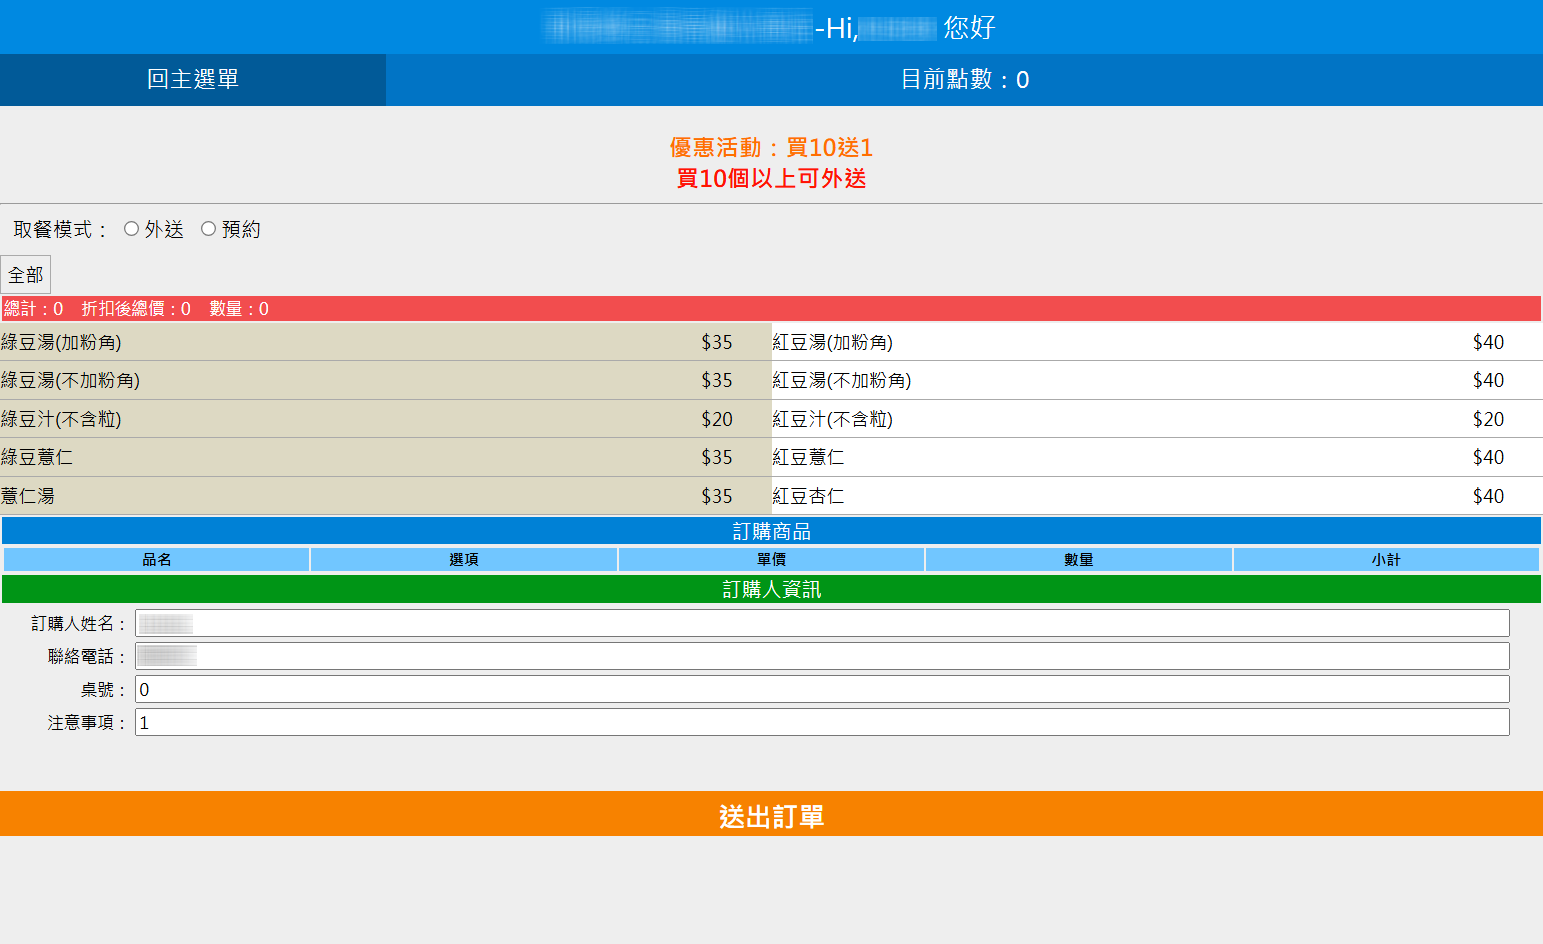Click the 數量 column header in order table
The height and width of the screenshot is (944, 1543).
pyautogui.click(x=1079, y=560)
